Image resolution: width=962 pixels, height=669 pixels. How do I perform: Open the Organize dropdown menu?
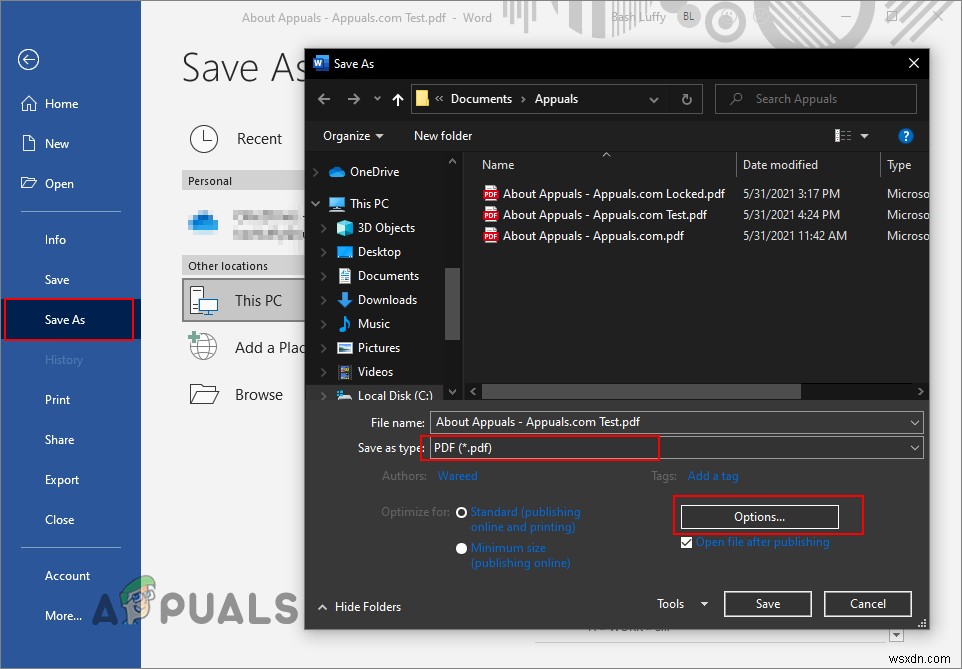[x=353, y=136]
